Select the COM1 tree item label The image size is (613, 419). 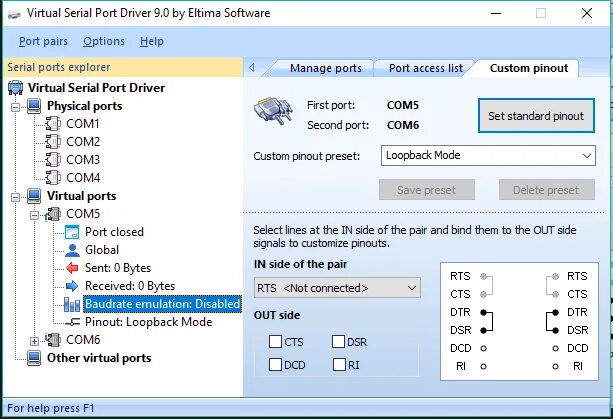83,124
